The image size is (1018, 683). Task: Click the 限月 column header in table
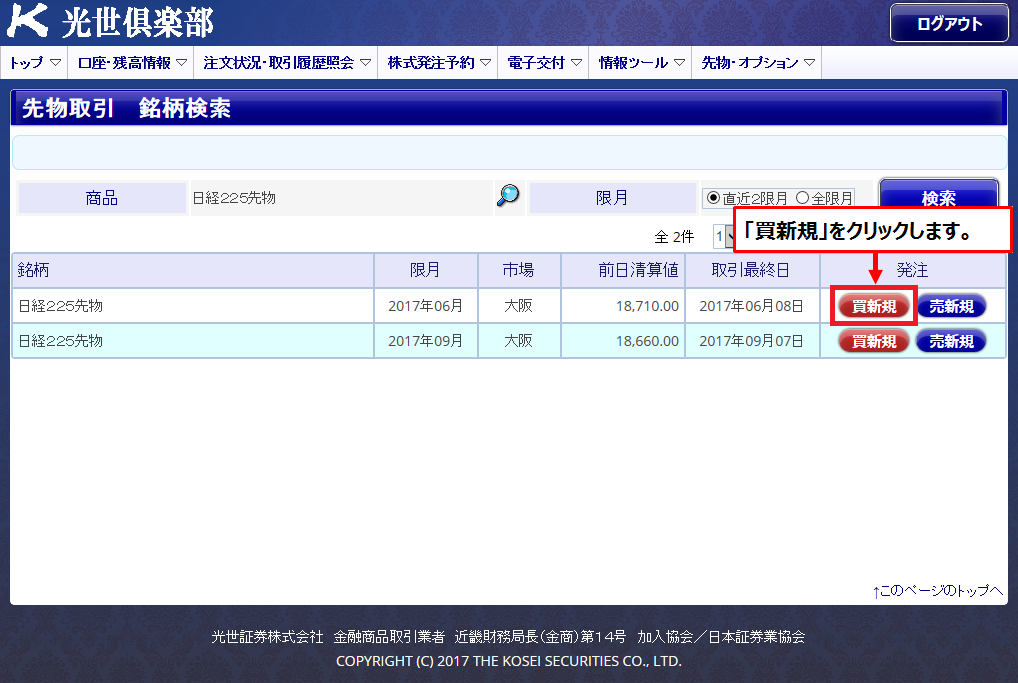426,270
